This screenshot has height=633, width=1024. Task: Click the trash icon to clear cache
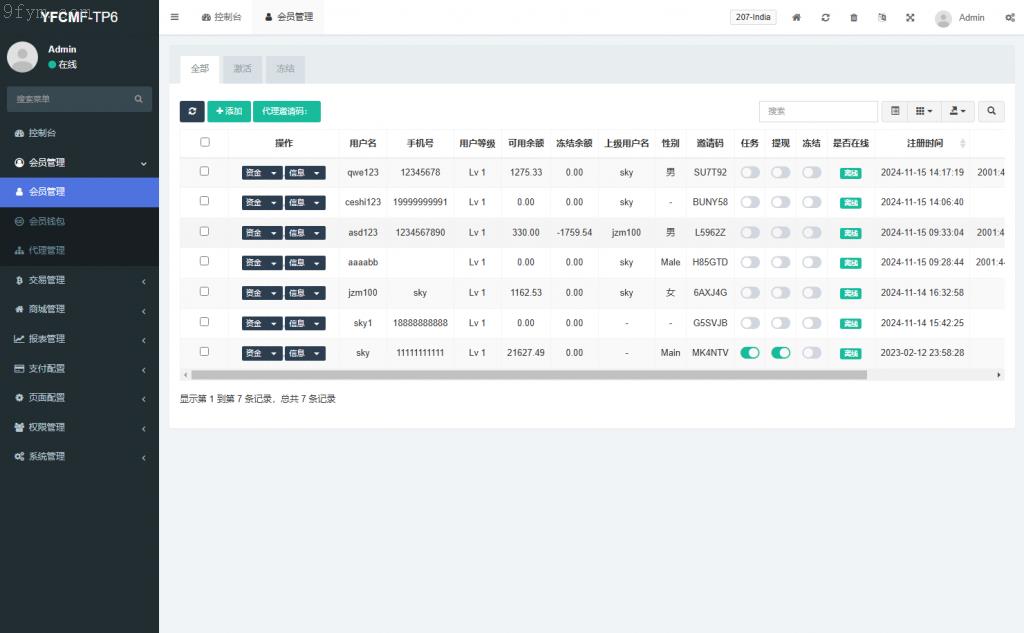pyautogui.click(x=853, y=18)
